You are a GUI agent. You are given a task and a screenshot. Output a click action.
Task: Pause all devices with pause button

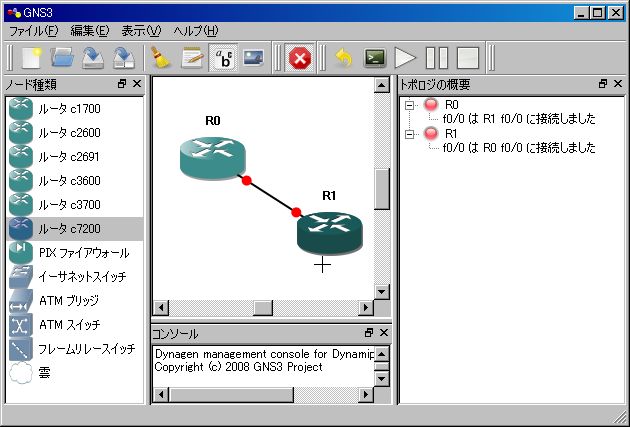[x=437, y=58]
